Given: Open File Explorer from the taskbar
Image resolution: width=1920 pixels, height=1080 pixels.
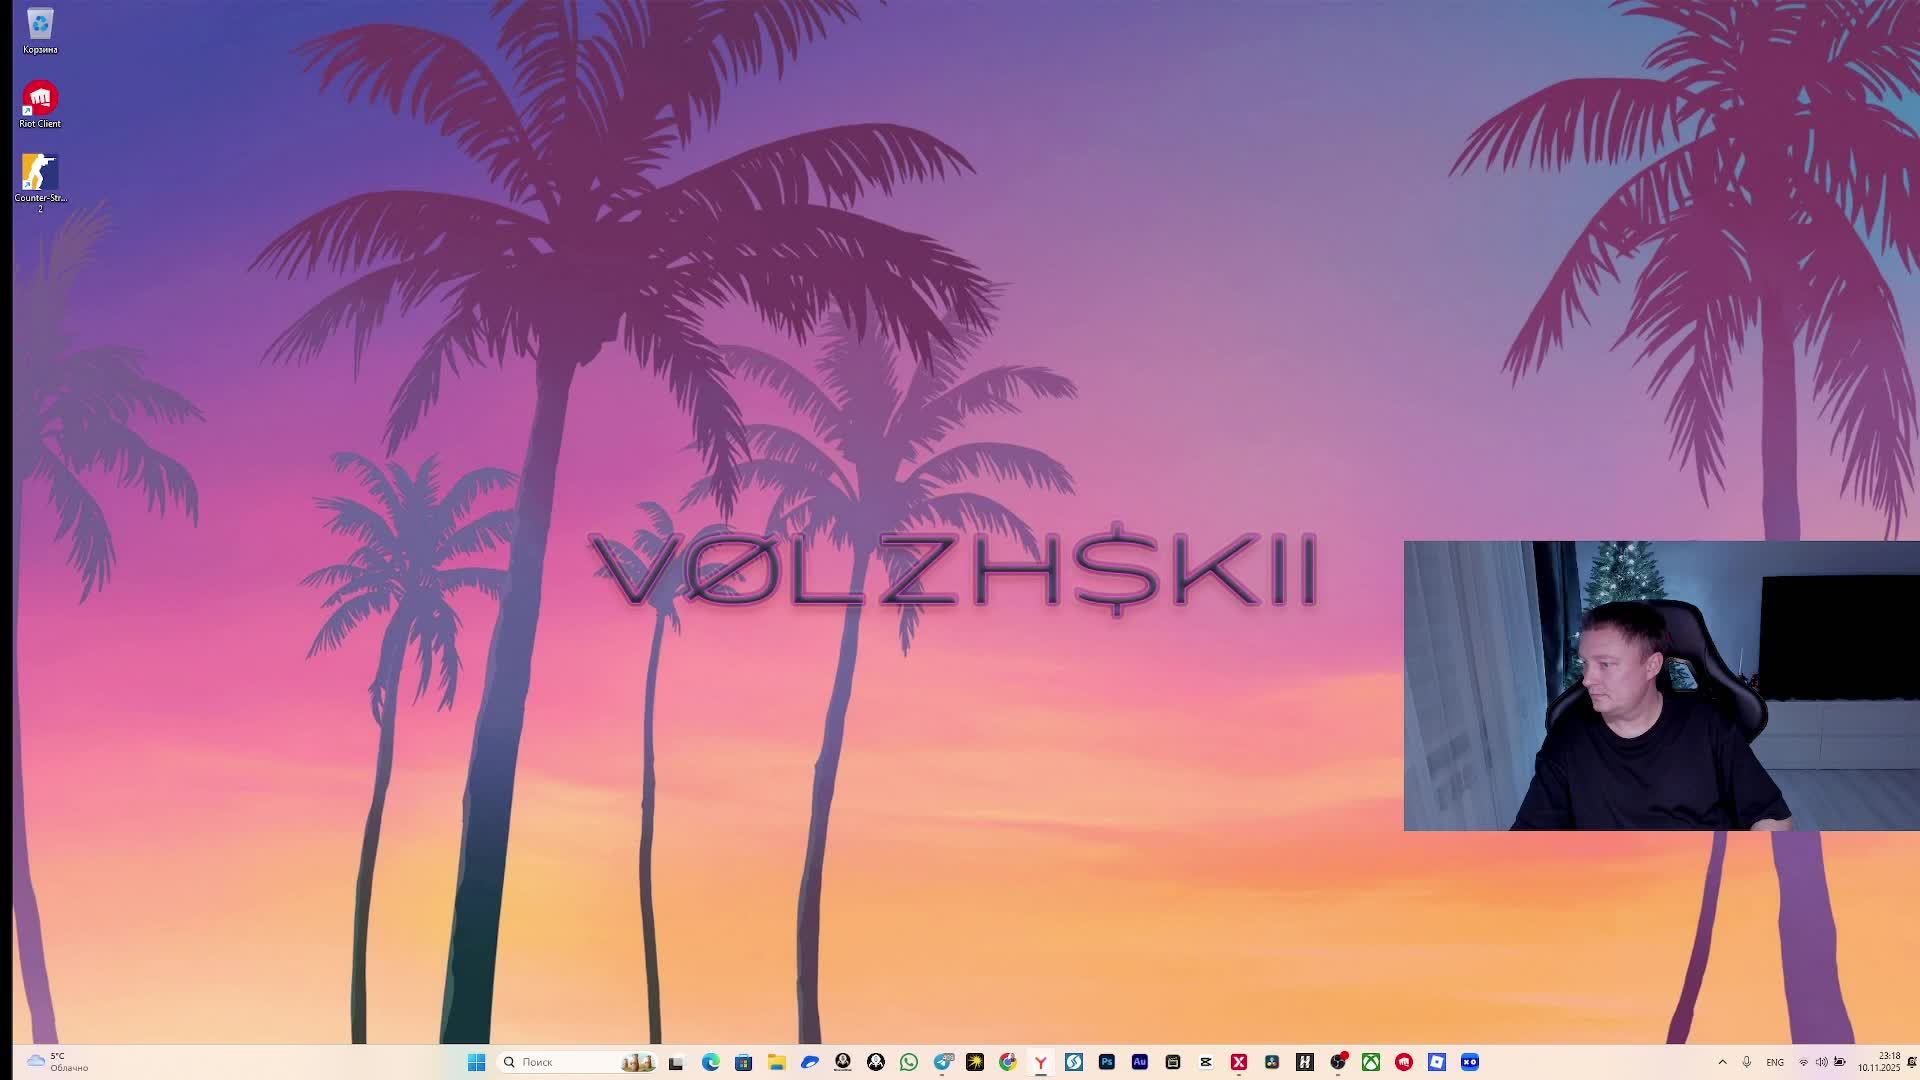Looking at the screenshot, I should [x=776, y=1062].
